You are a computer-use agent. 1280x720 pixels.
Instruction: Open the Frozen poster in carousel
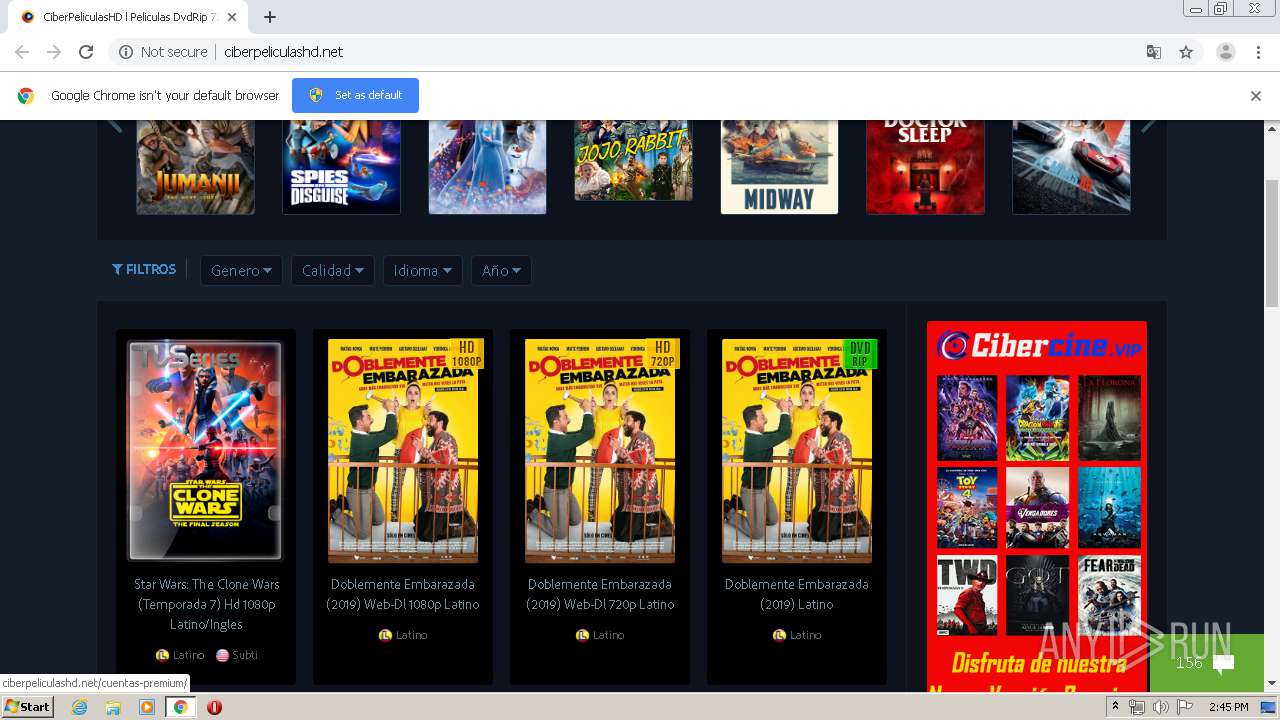487,167
